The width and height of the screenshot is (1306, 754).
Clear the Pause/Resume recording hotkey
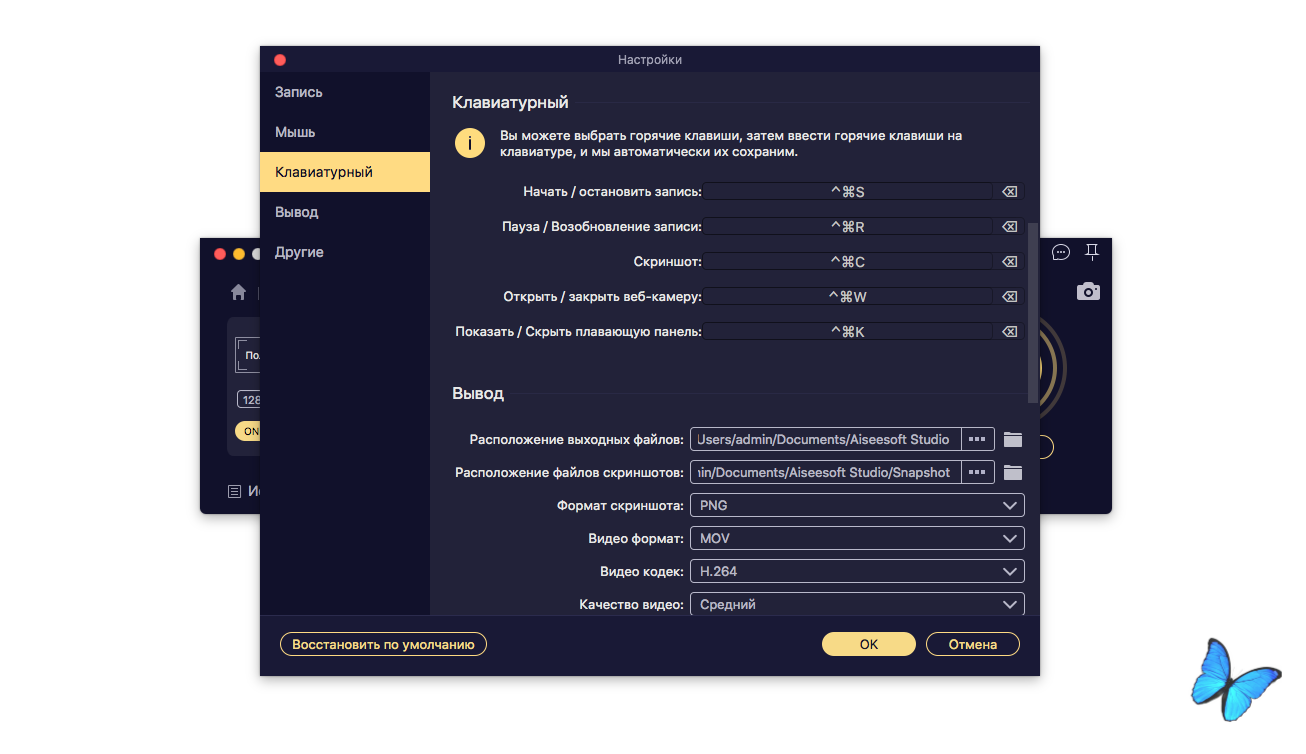[1009, 227]
